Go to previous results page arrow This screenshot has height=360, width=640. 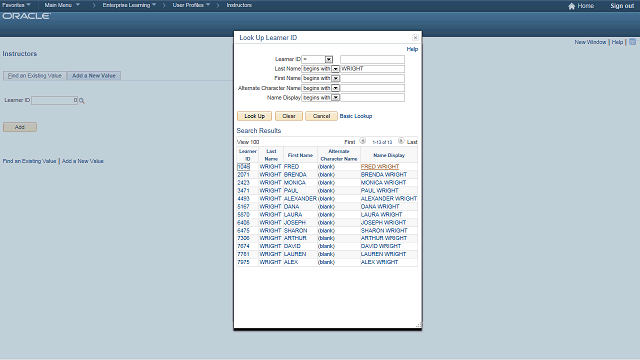click(x=362, y=141)
